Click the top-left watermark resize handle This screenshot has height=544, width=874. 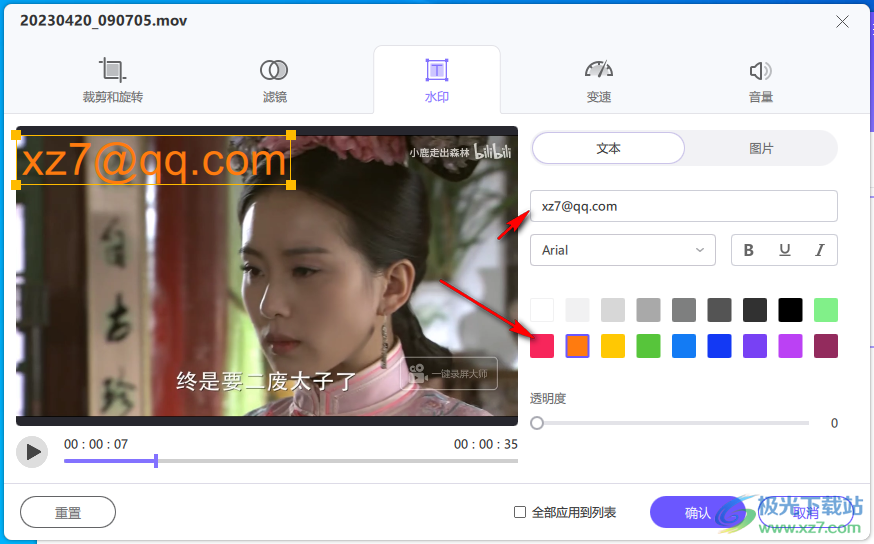[x=16, y=135]
